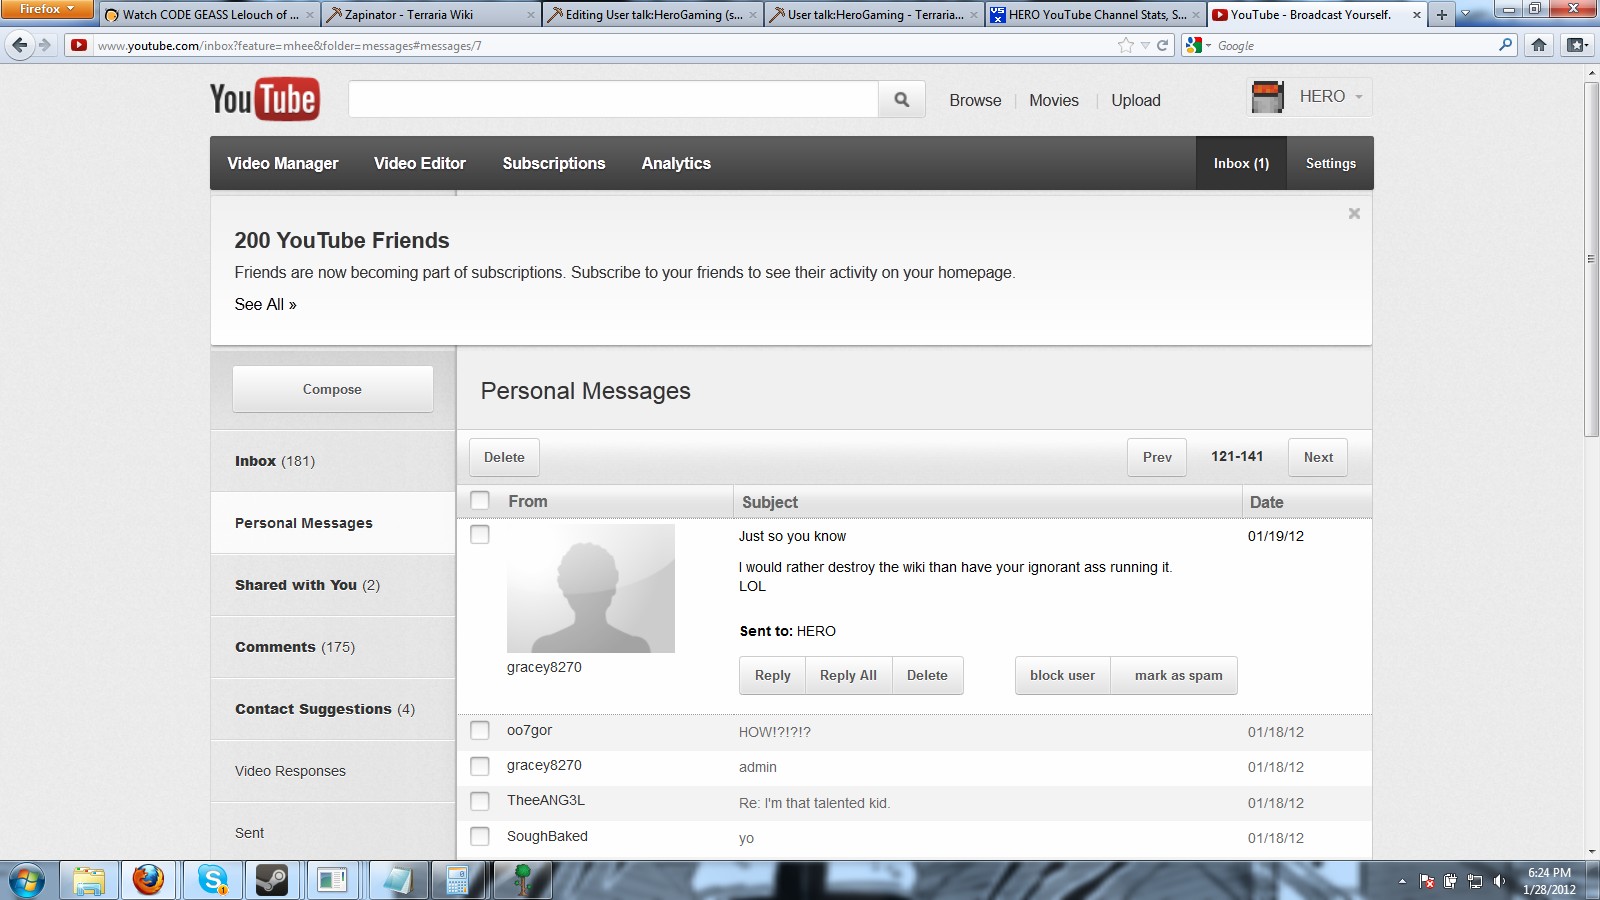
Task: Click the search magnifier icon
Action: point(900,99)
